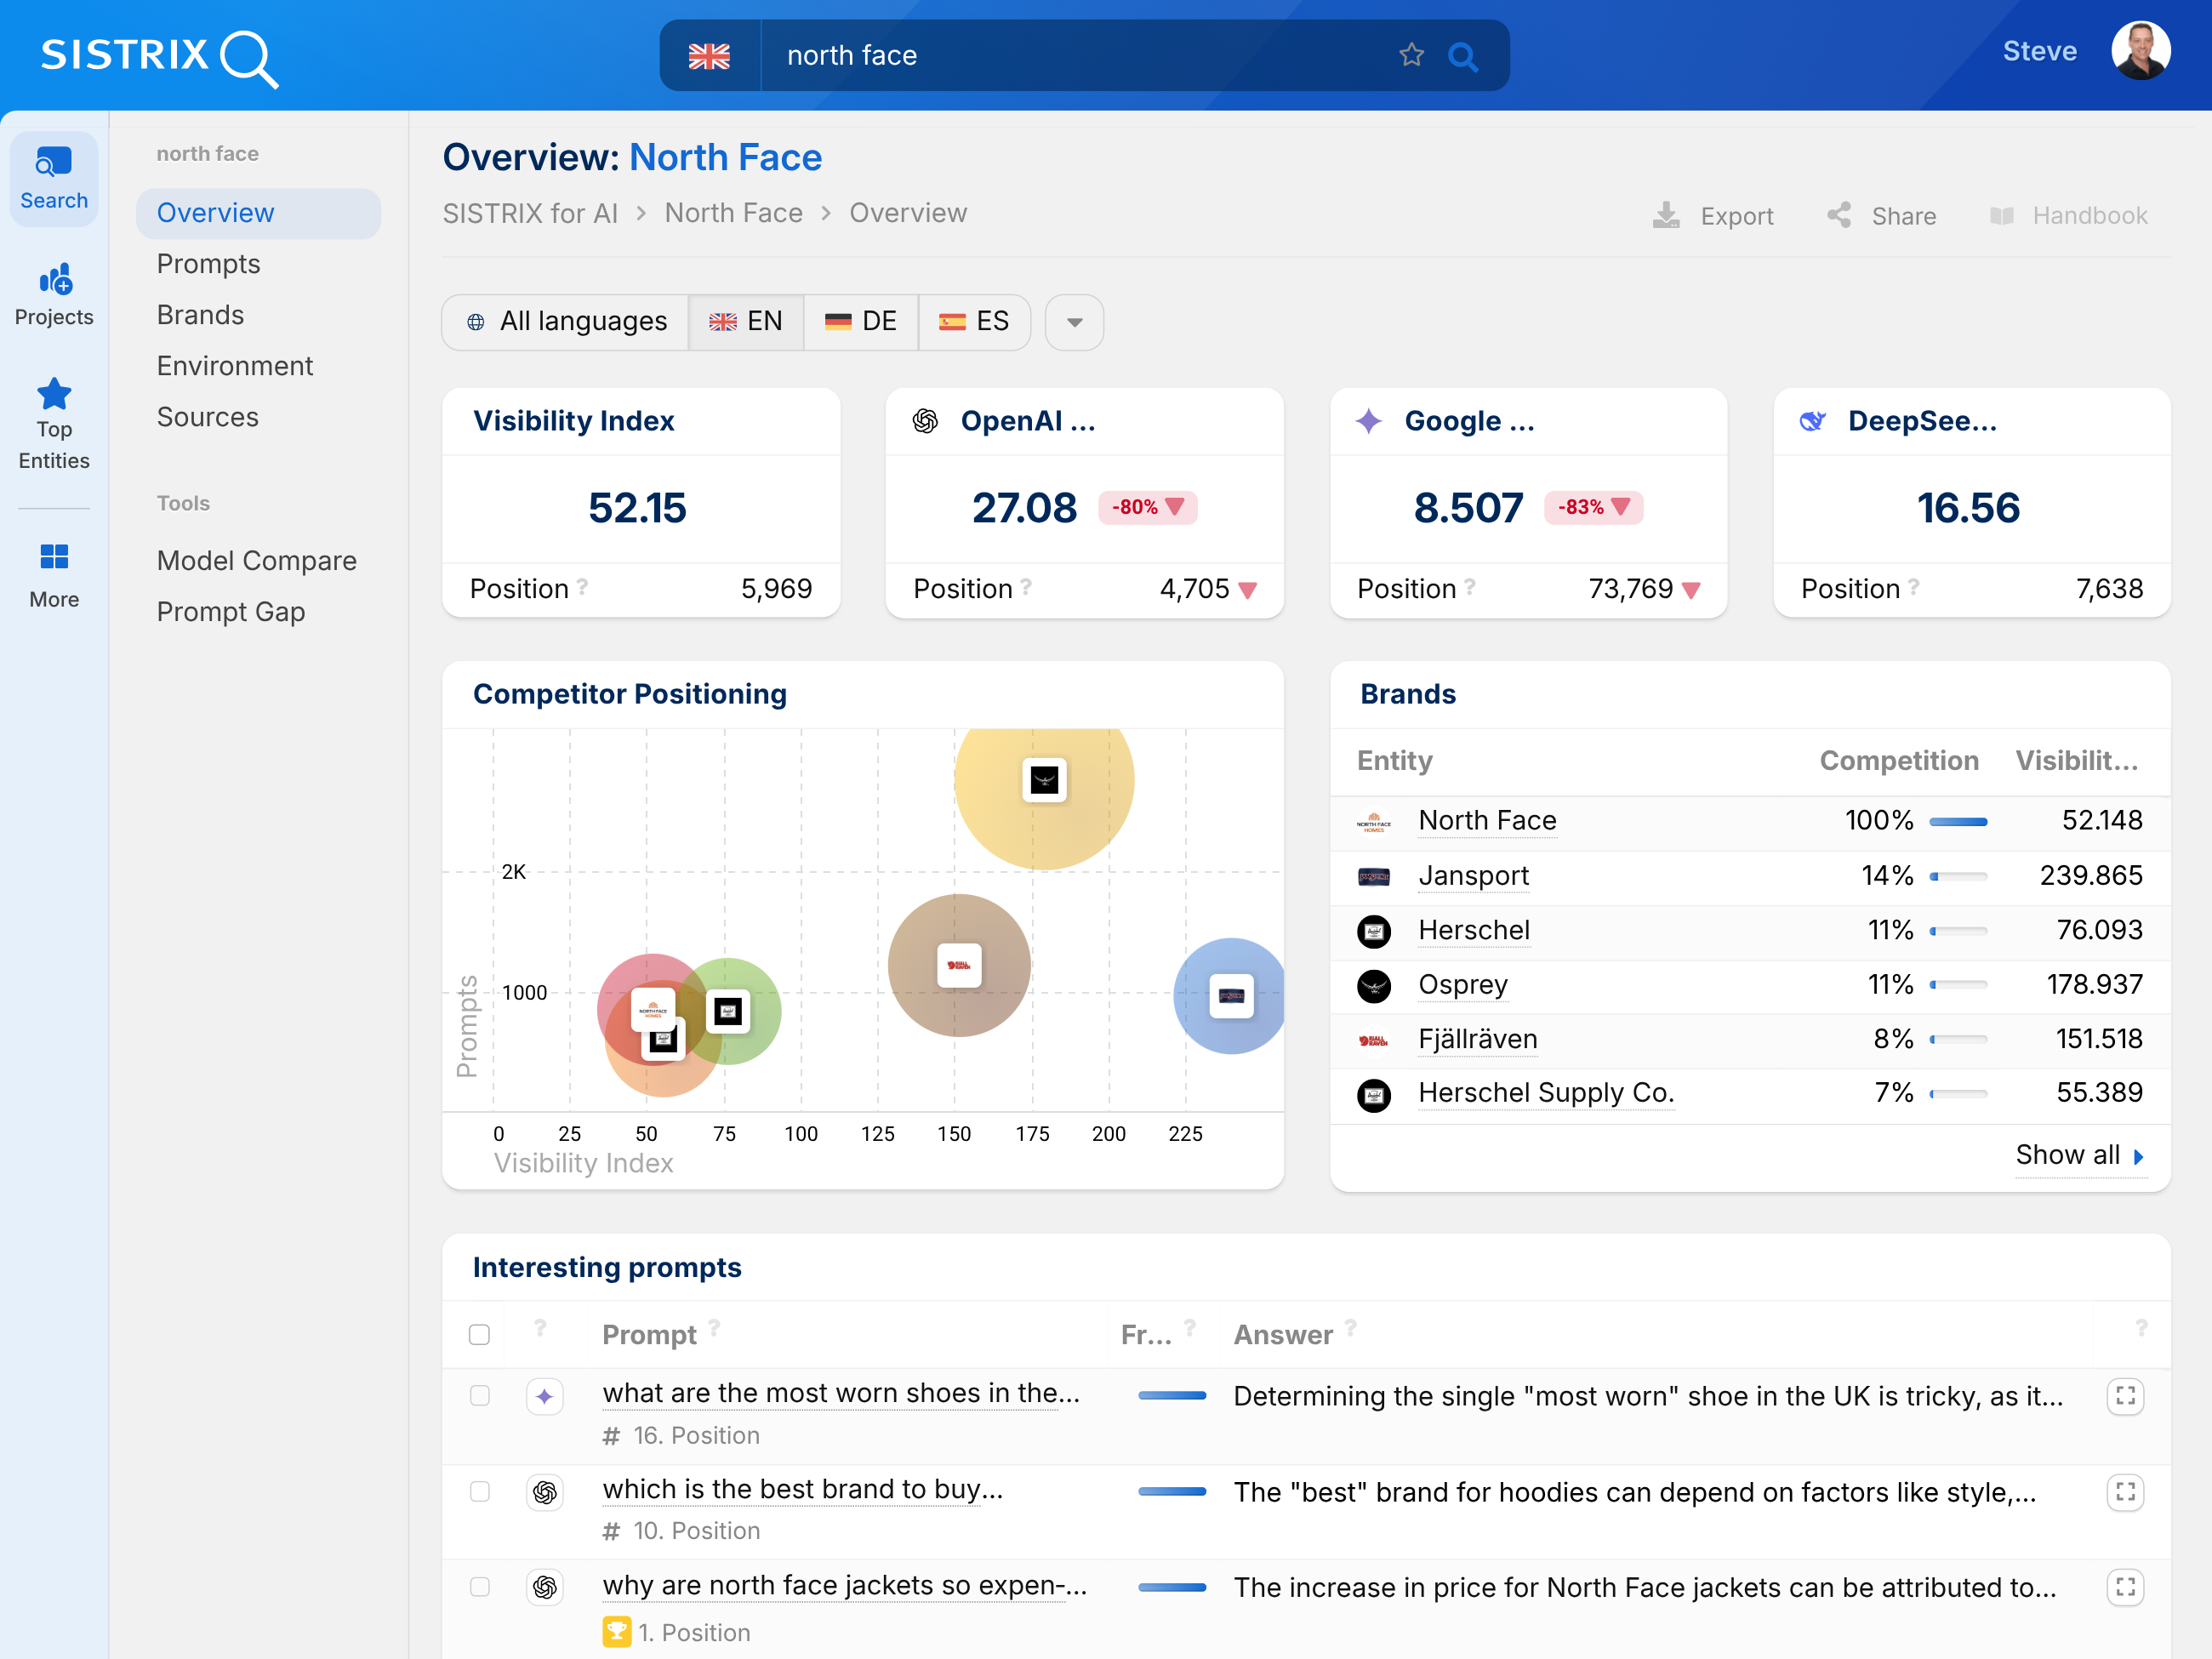Click the star favorite icon in search bar
Screen dimensions: 2212x1659
1411,55
